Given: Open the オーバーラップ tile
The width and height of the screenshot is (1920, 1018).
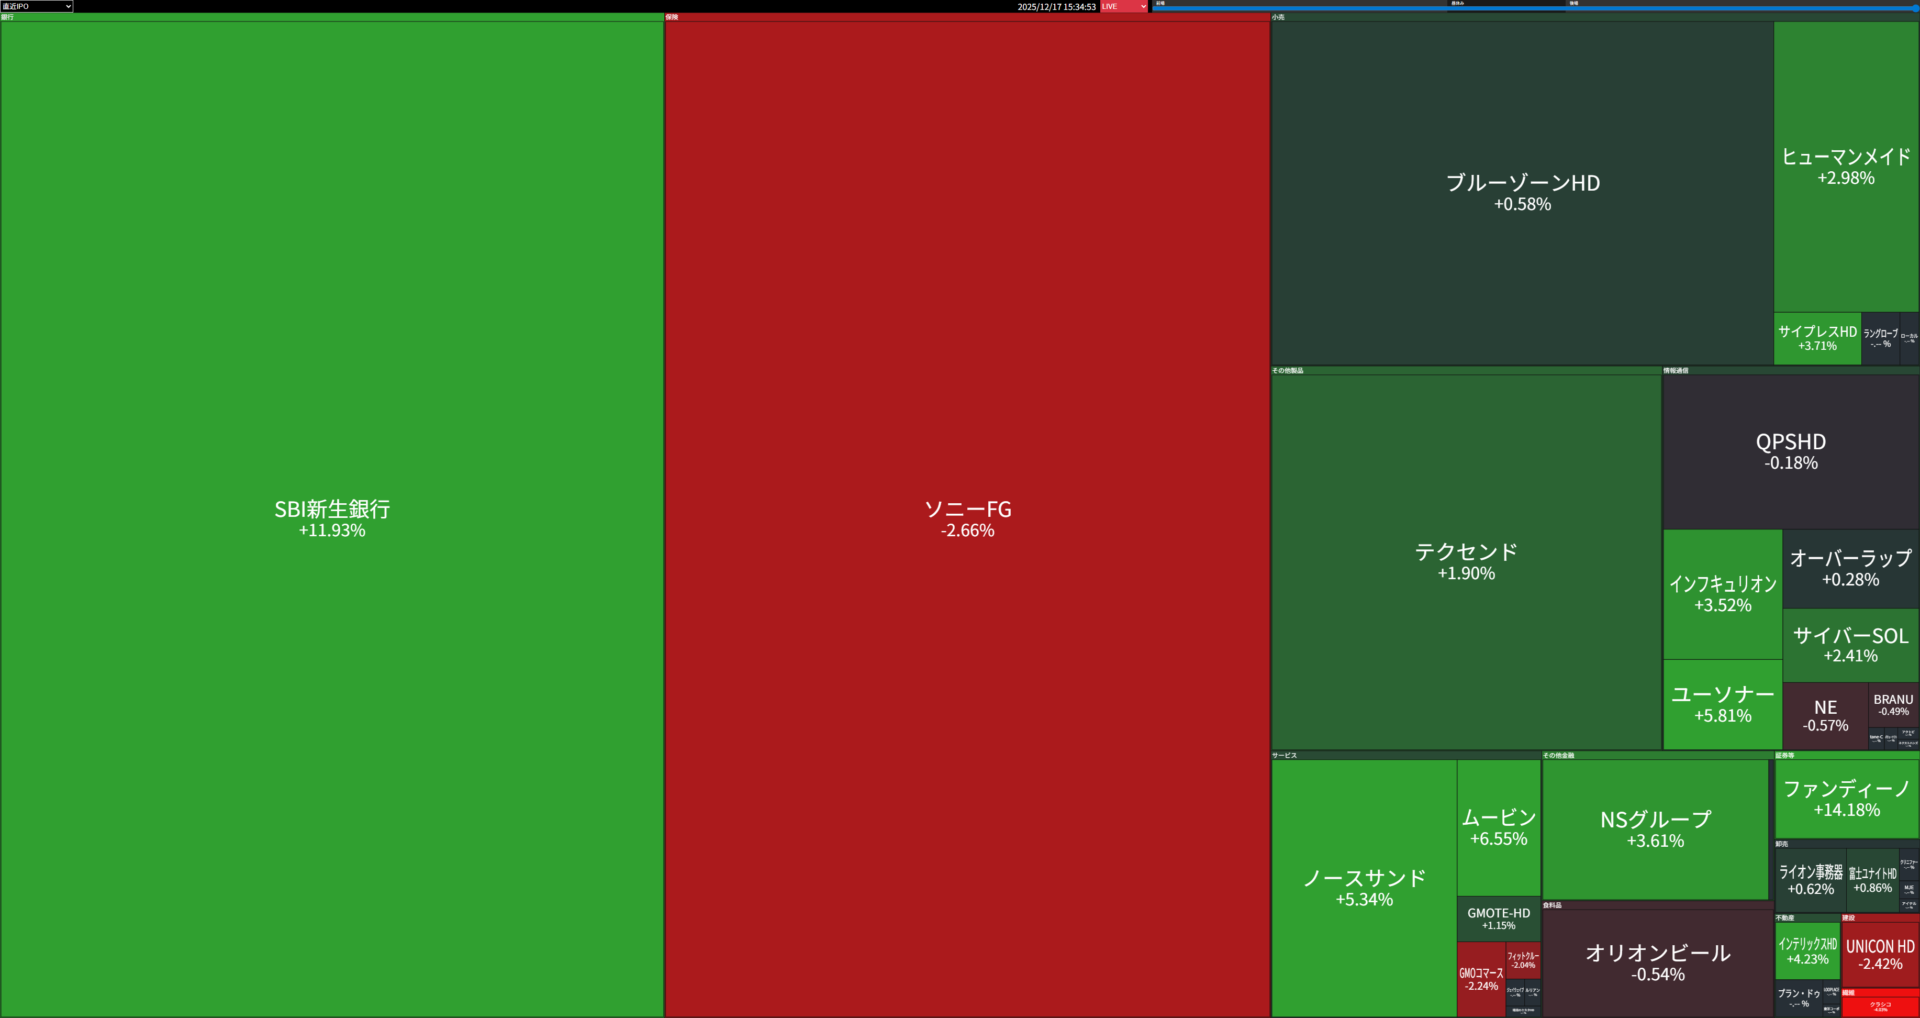Looking at the screenshot, I should (1850, 568).
